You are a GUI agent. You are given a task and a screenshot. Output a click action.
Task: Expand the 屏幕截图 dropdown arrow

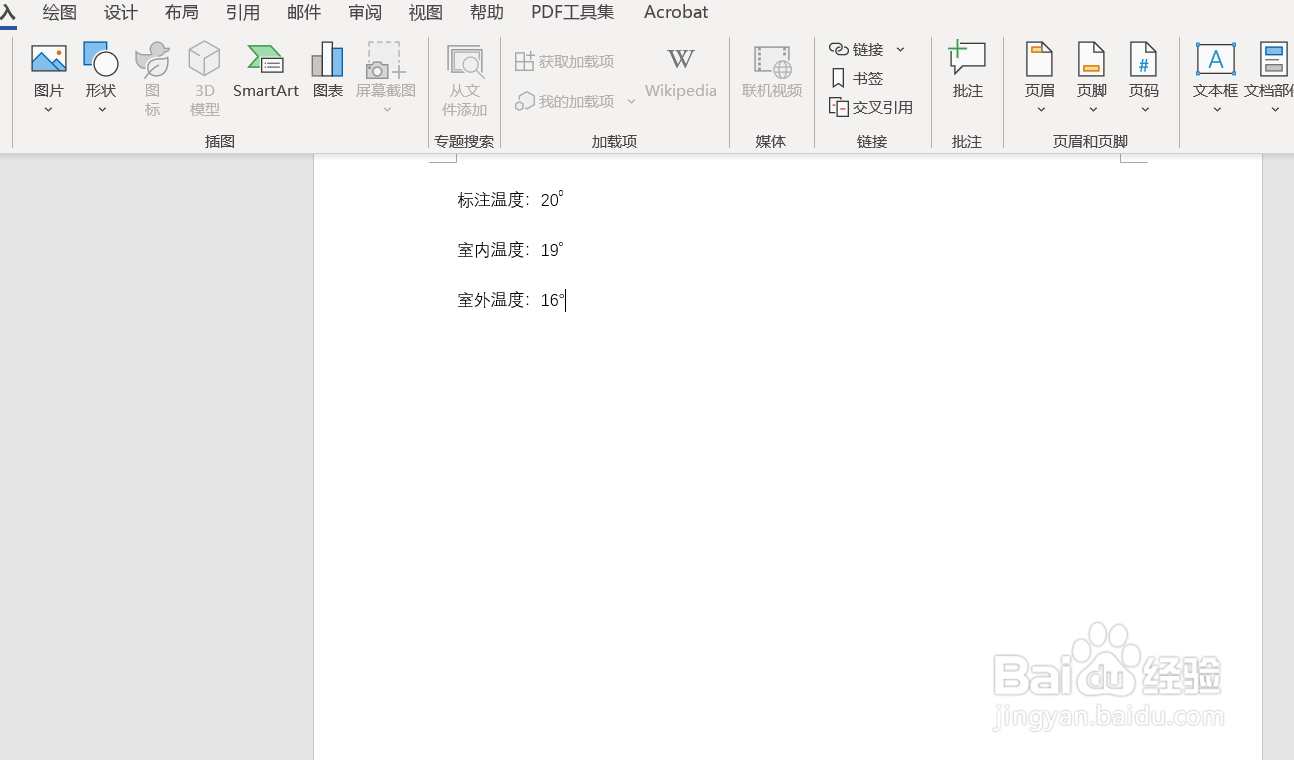[387, 110]
